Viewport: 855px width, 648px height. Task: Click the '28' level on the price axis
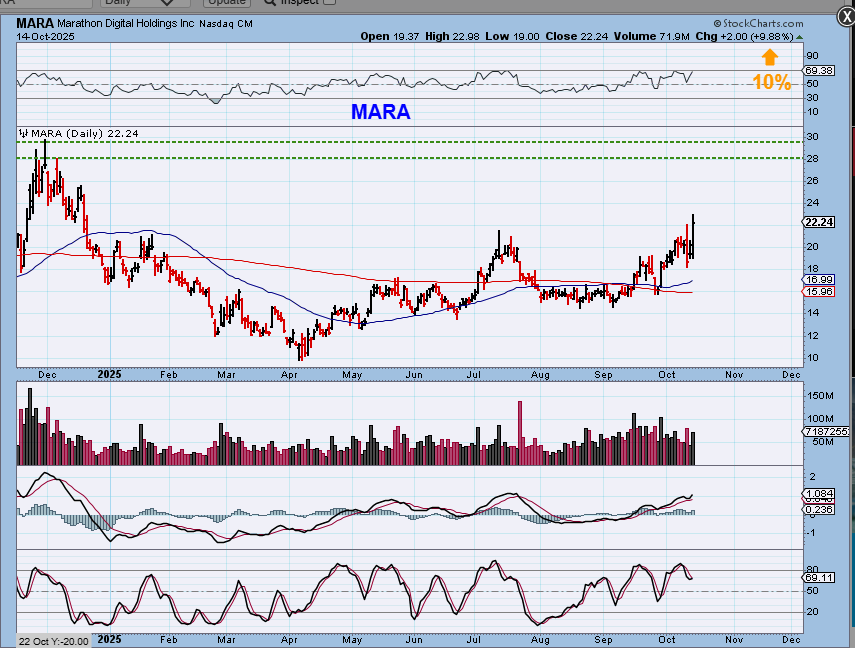812,159
